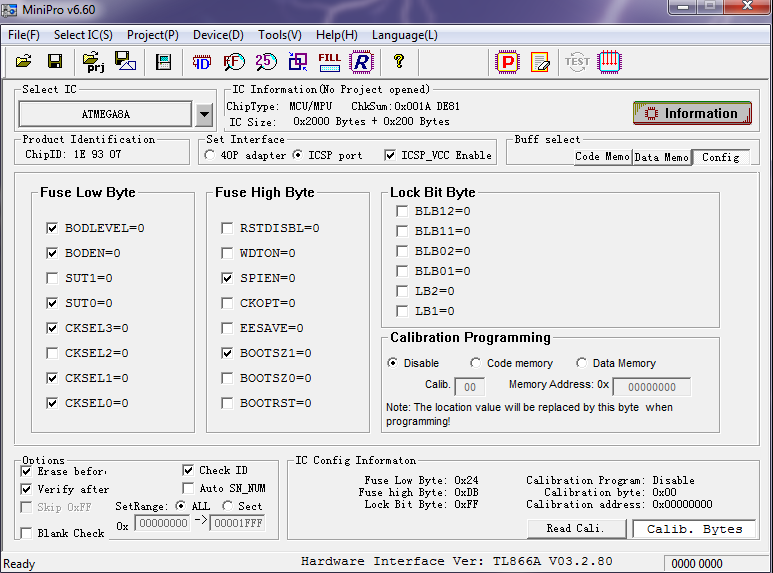The height and width of the screenshot is (573, 773).
Task: Select the 40P adapter radio button
Action: click(x=210, y=155)
